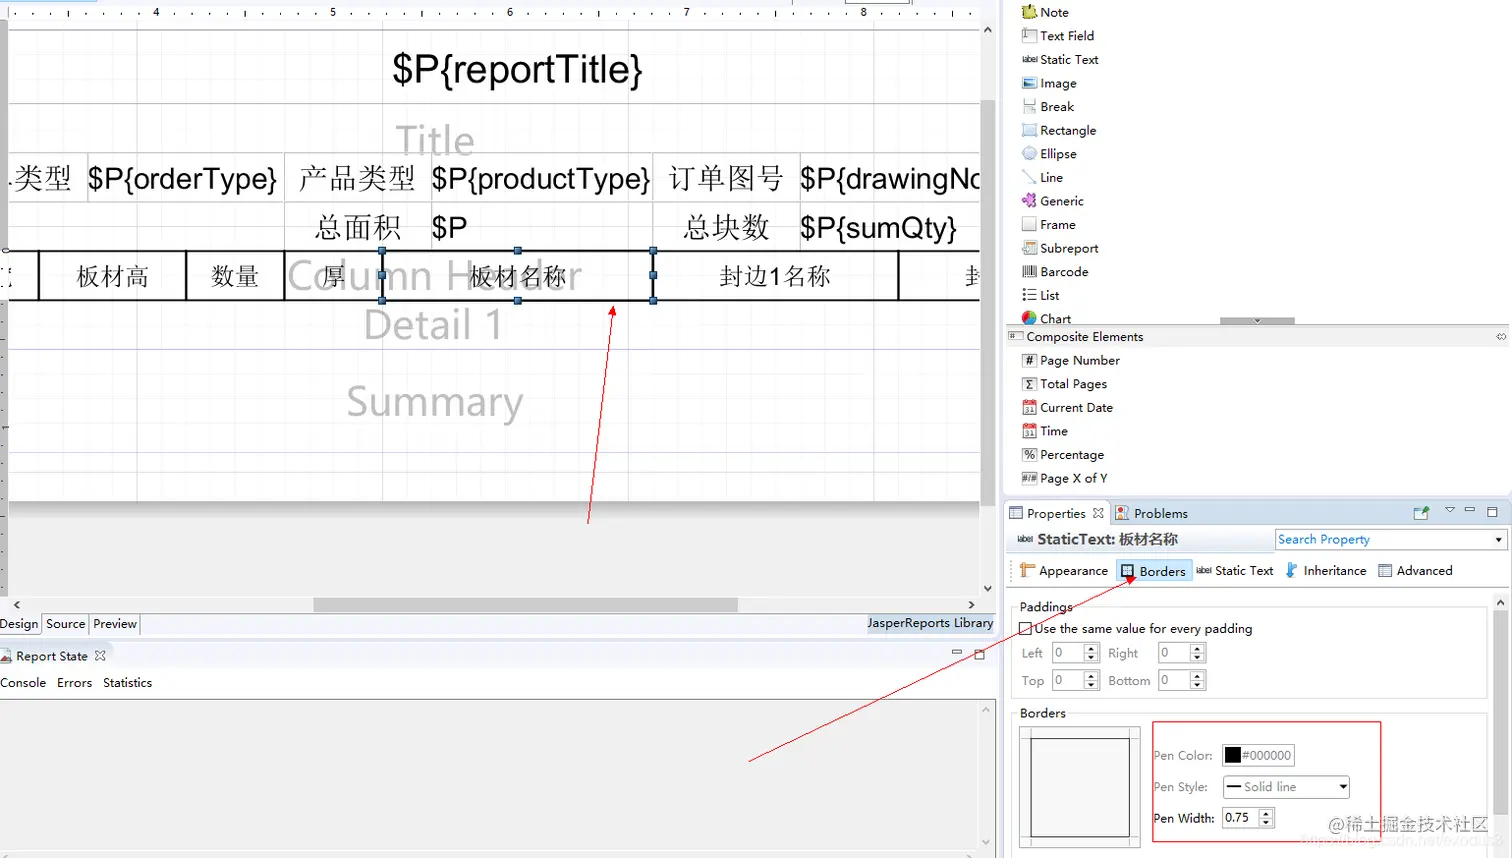Show the Errors report state section
This screenshot has width=1512, height=858.
pyautogui.click(x=74, y=683)
